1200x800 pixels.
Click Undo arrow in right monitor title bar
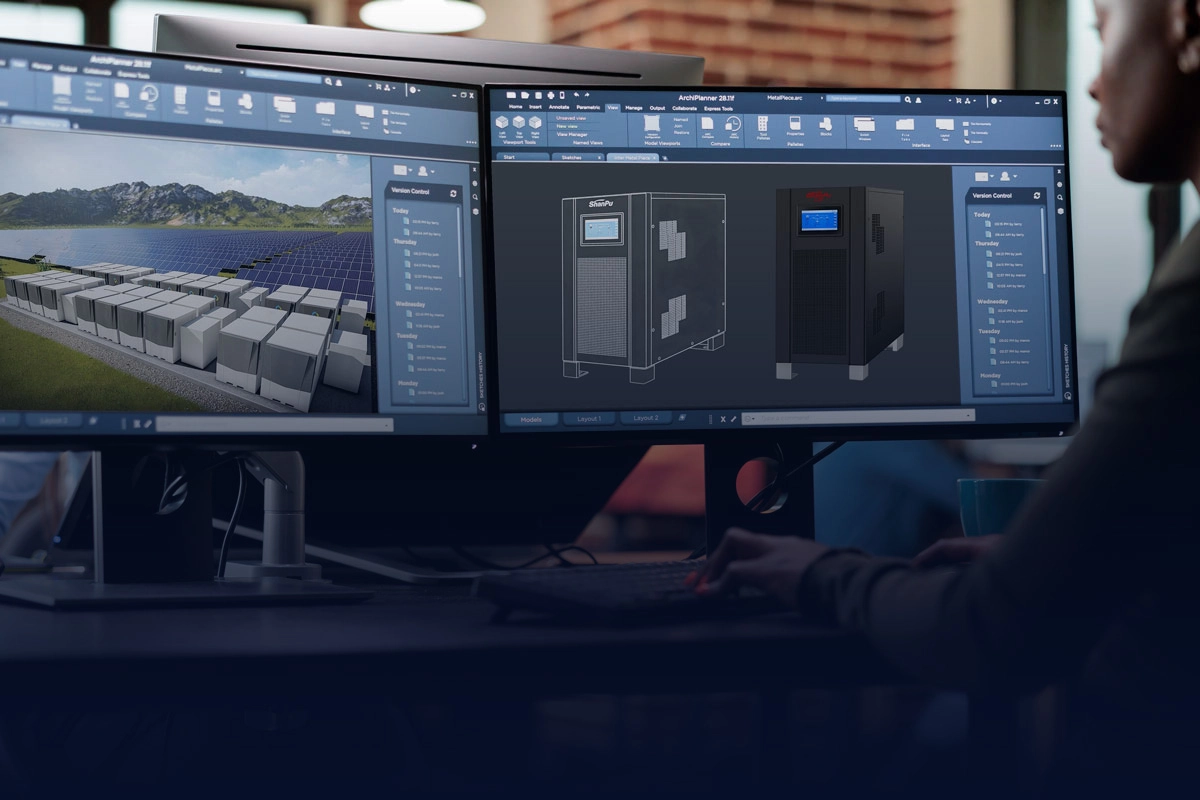point(576,95)
